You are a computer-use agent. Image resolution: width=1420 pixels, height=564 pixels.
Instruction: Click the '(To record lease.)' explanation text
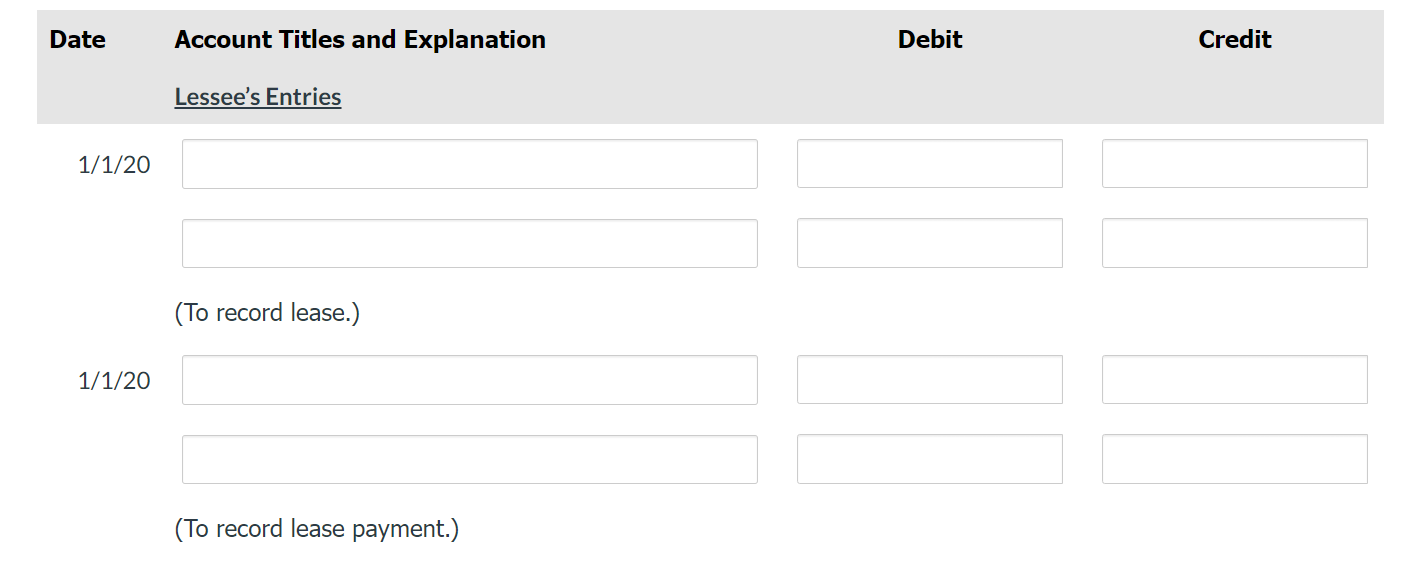pos(267,313)
